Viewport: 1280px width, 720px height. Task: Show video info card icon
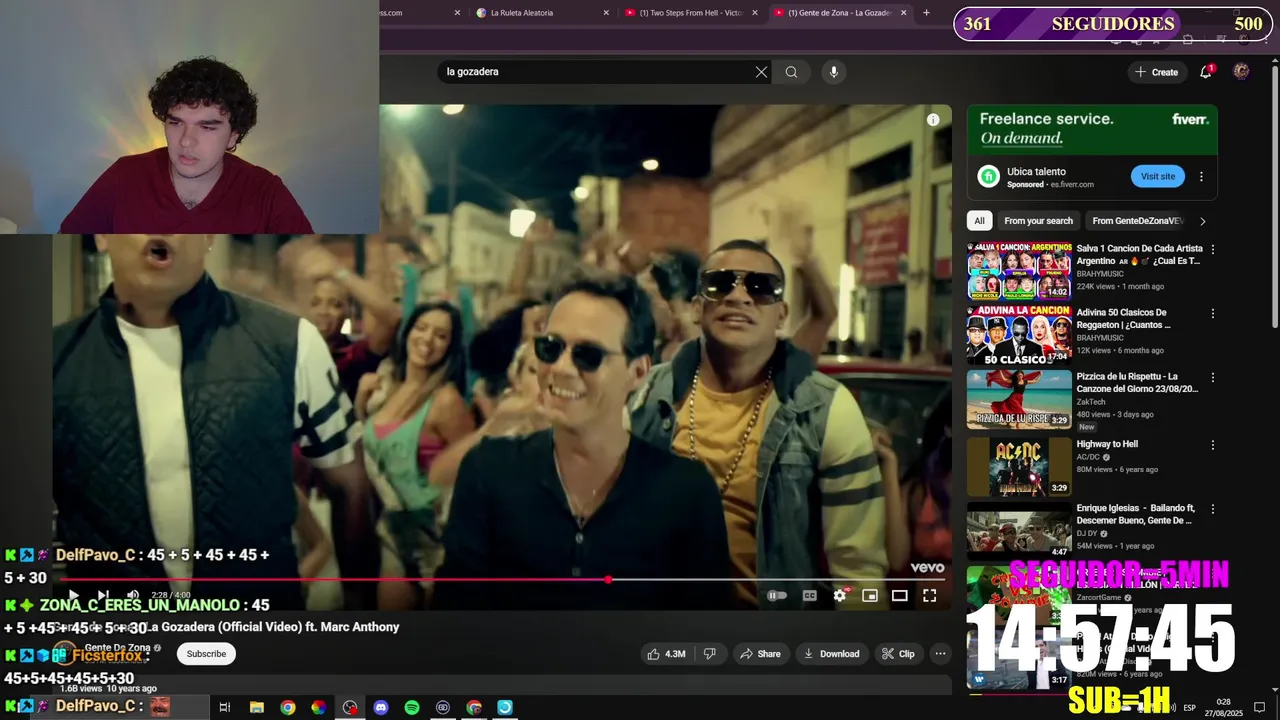[x=933, y=120]
